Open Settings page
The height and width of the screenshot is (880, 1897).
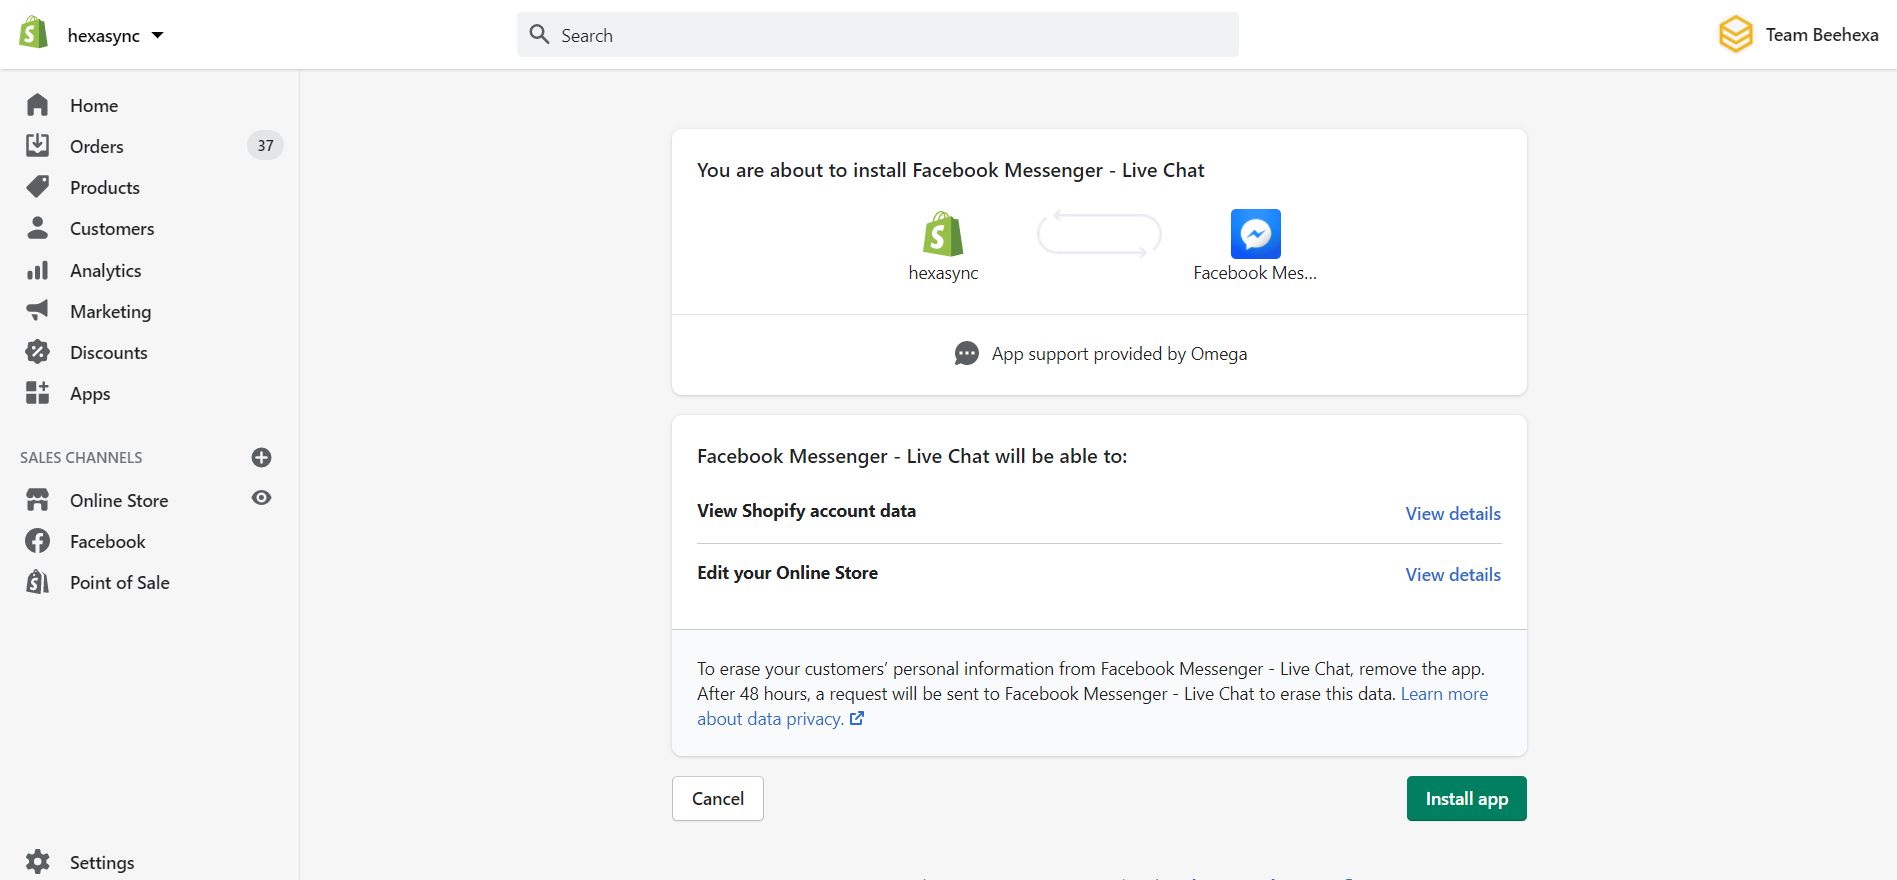102,862
